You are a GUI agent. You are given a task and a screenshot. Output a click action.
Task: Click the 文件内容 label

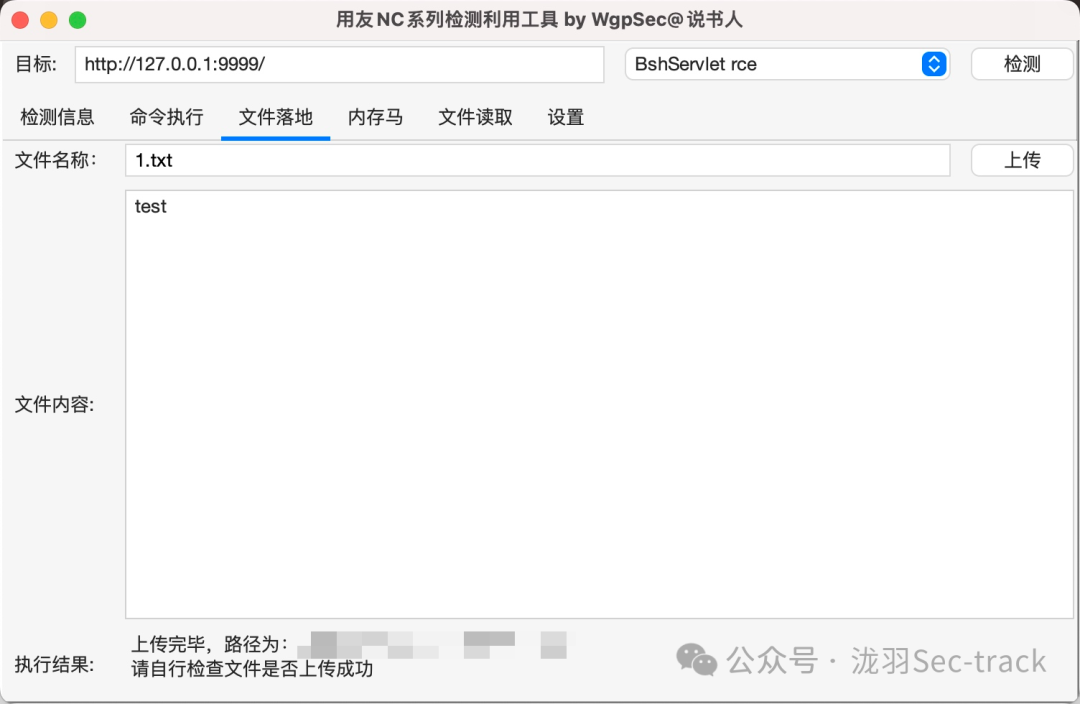[x=54, y=404]
